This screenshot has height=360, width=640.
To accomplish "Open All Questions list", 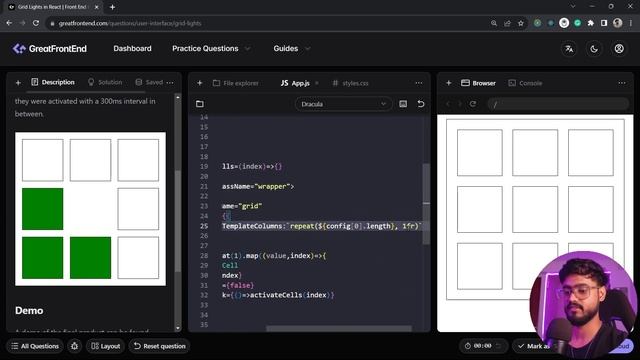I will [35, 346].
